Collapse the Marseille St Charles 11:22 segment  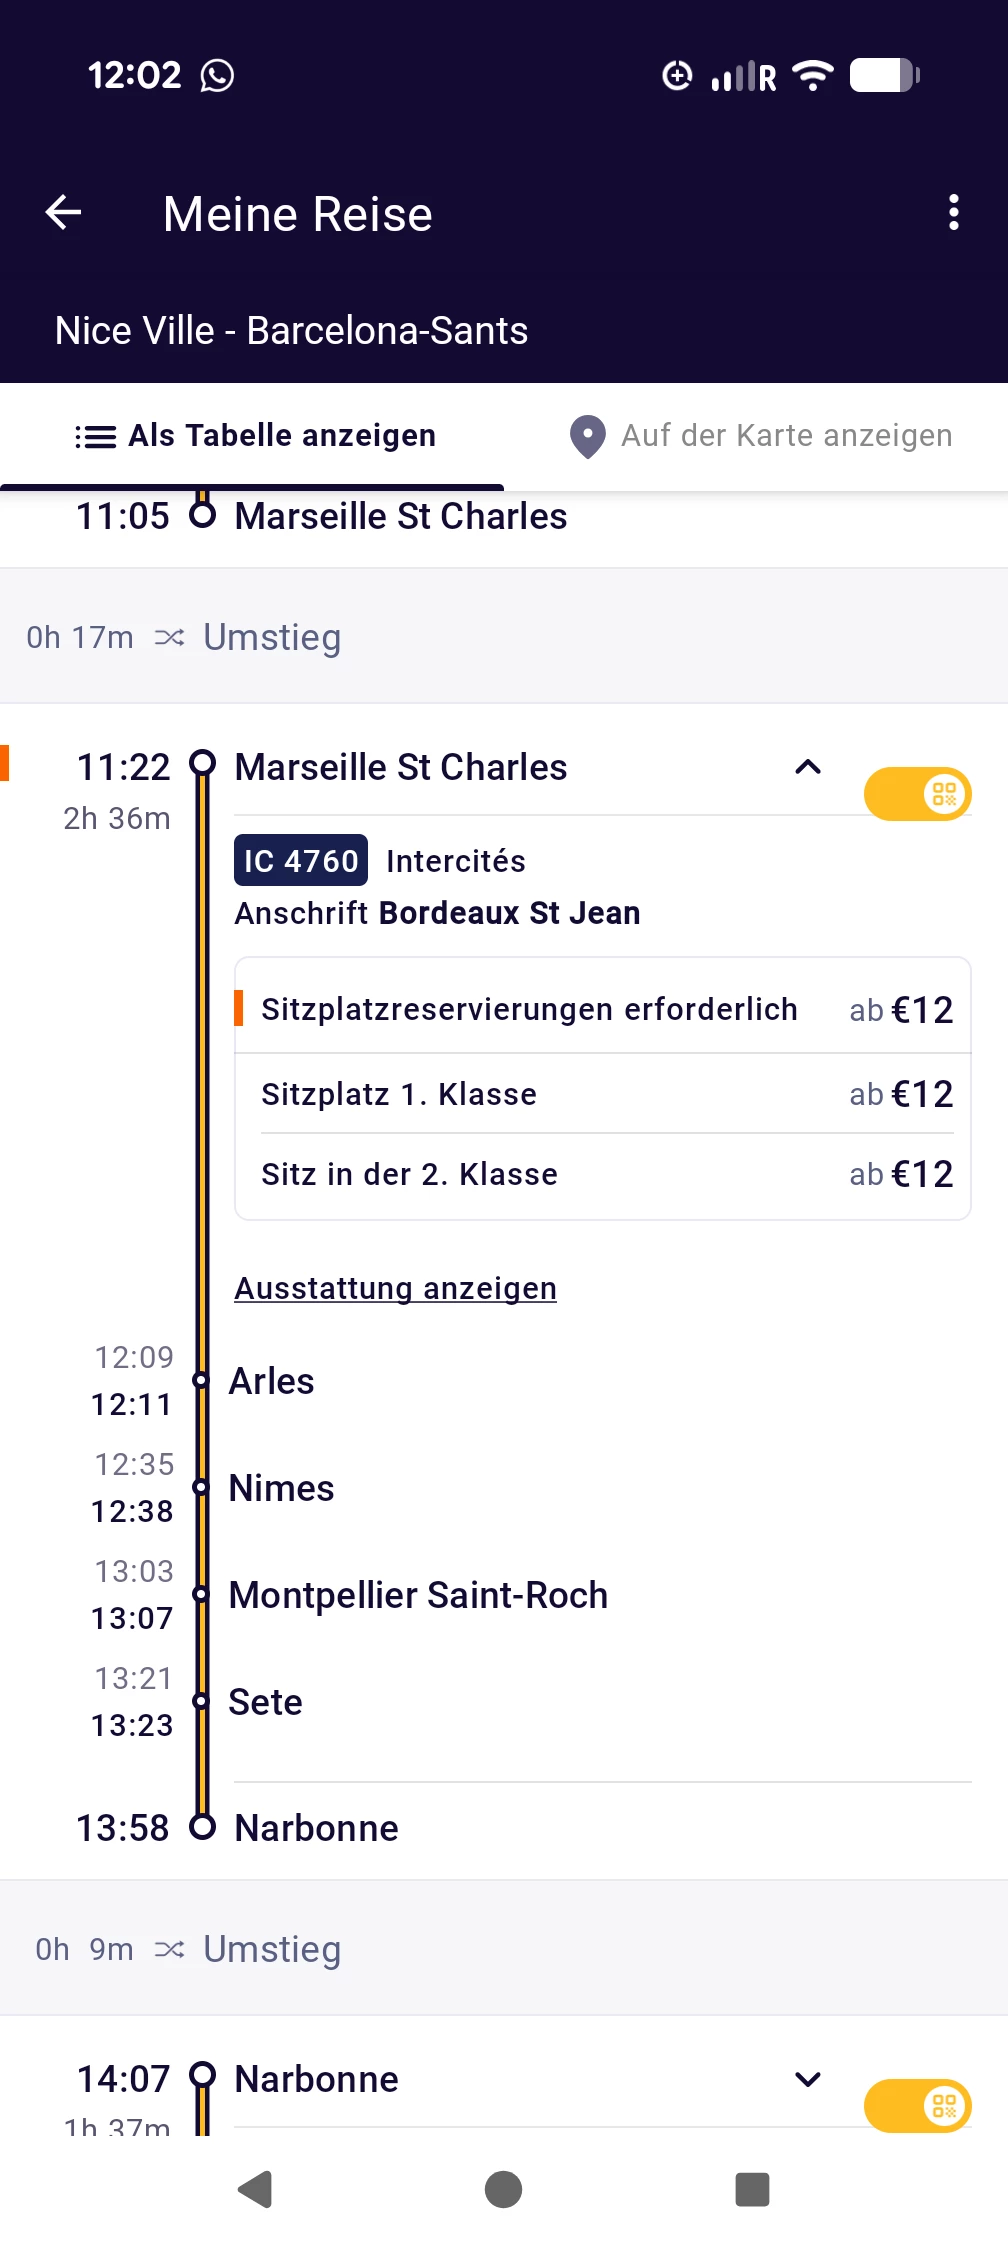808,767
